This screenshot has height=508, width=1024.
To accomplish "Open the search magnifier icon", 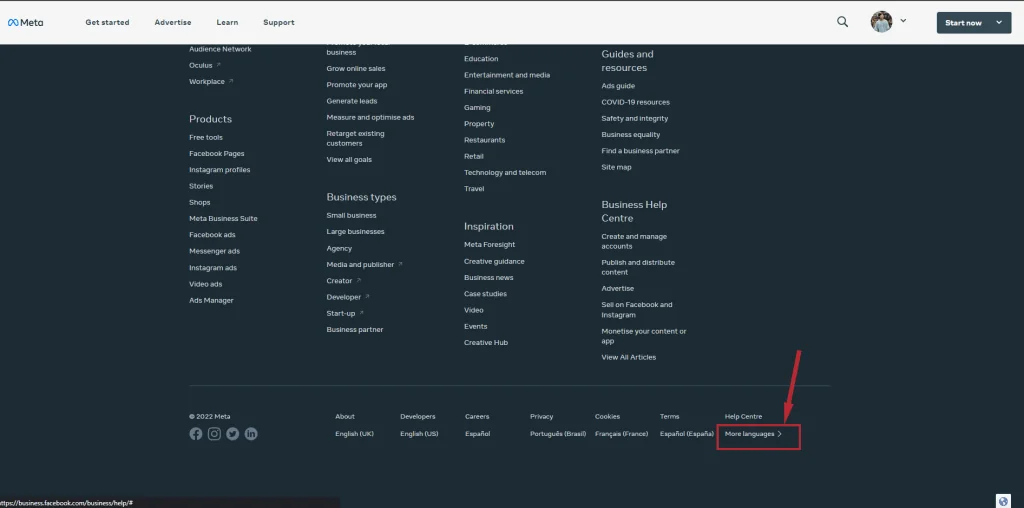I will (x=842, y=22).
